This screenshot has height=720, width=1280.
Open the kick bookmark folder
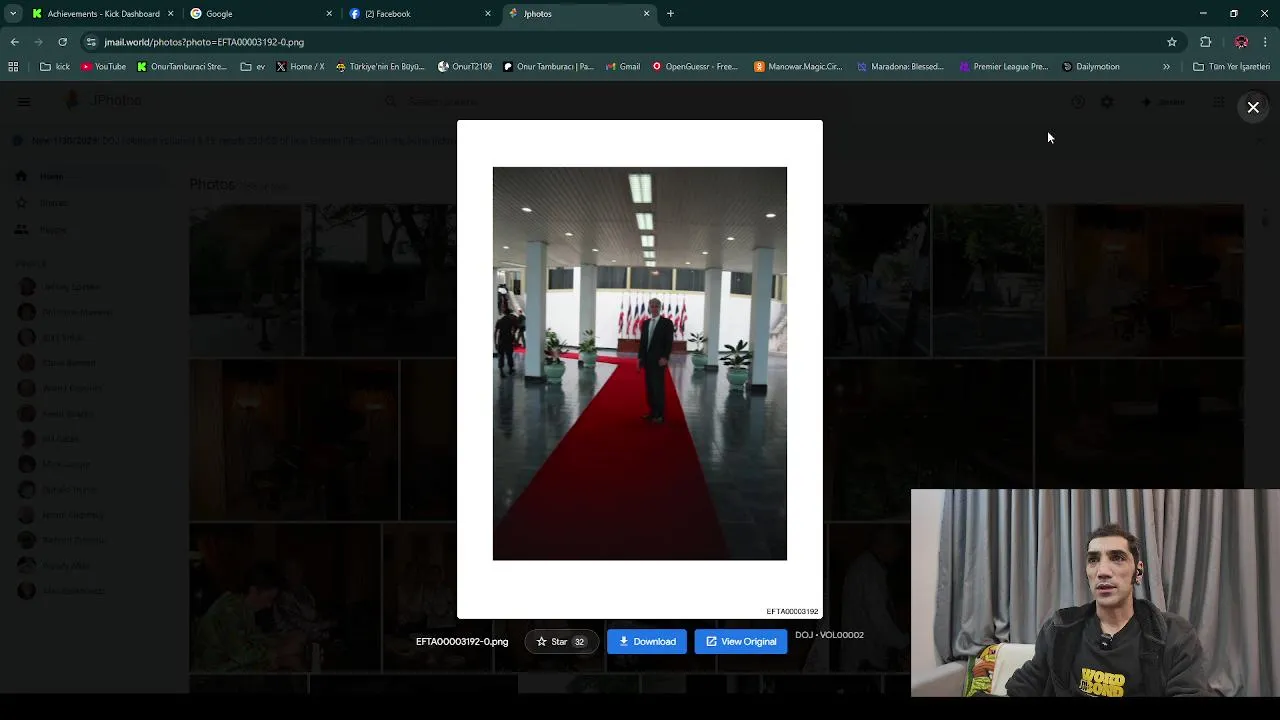55,67
